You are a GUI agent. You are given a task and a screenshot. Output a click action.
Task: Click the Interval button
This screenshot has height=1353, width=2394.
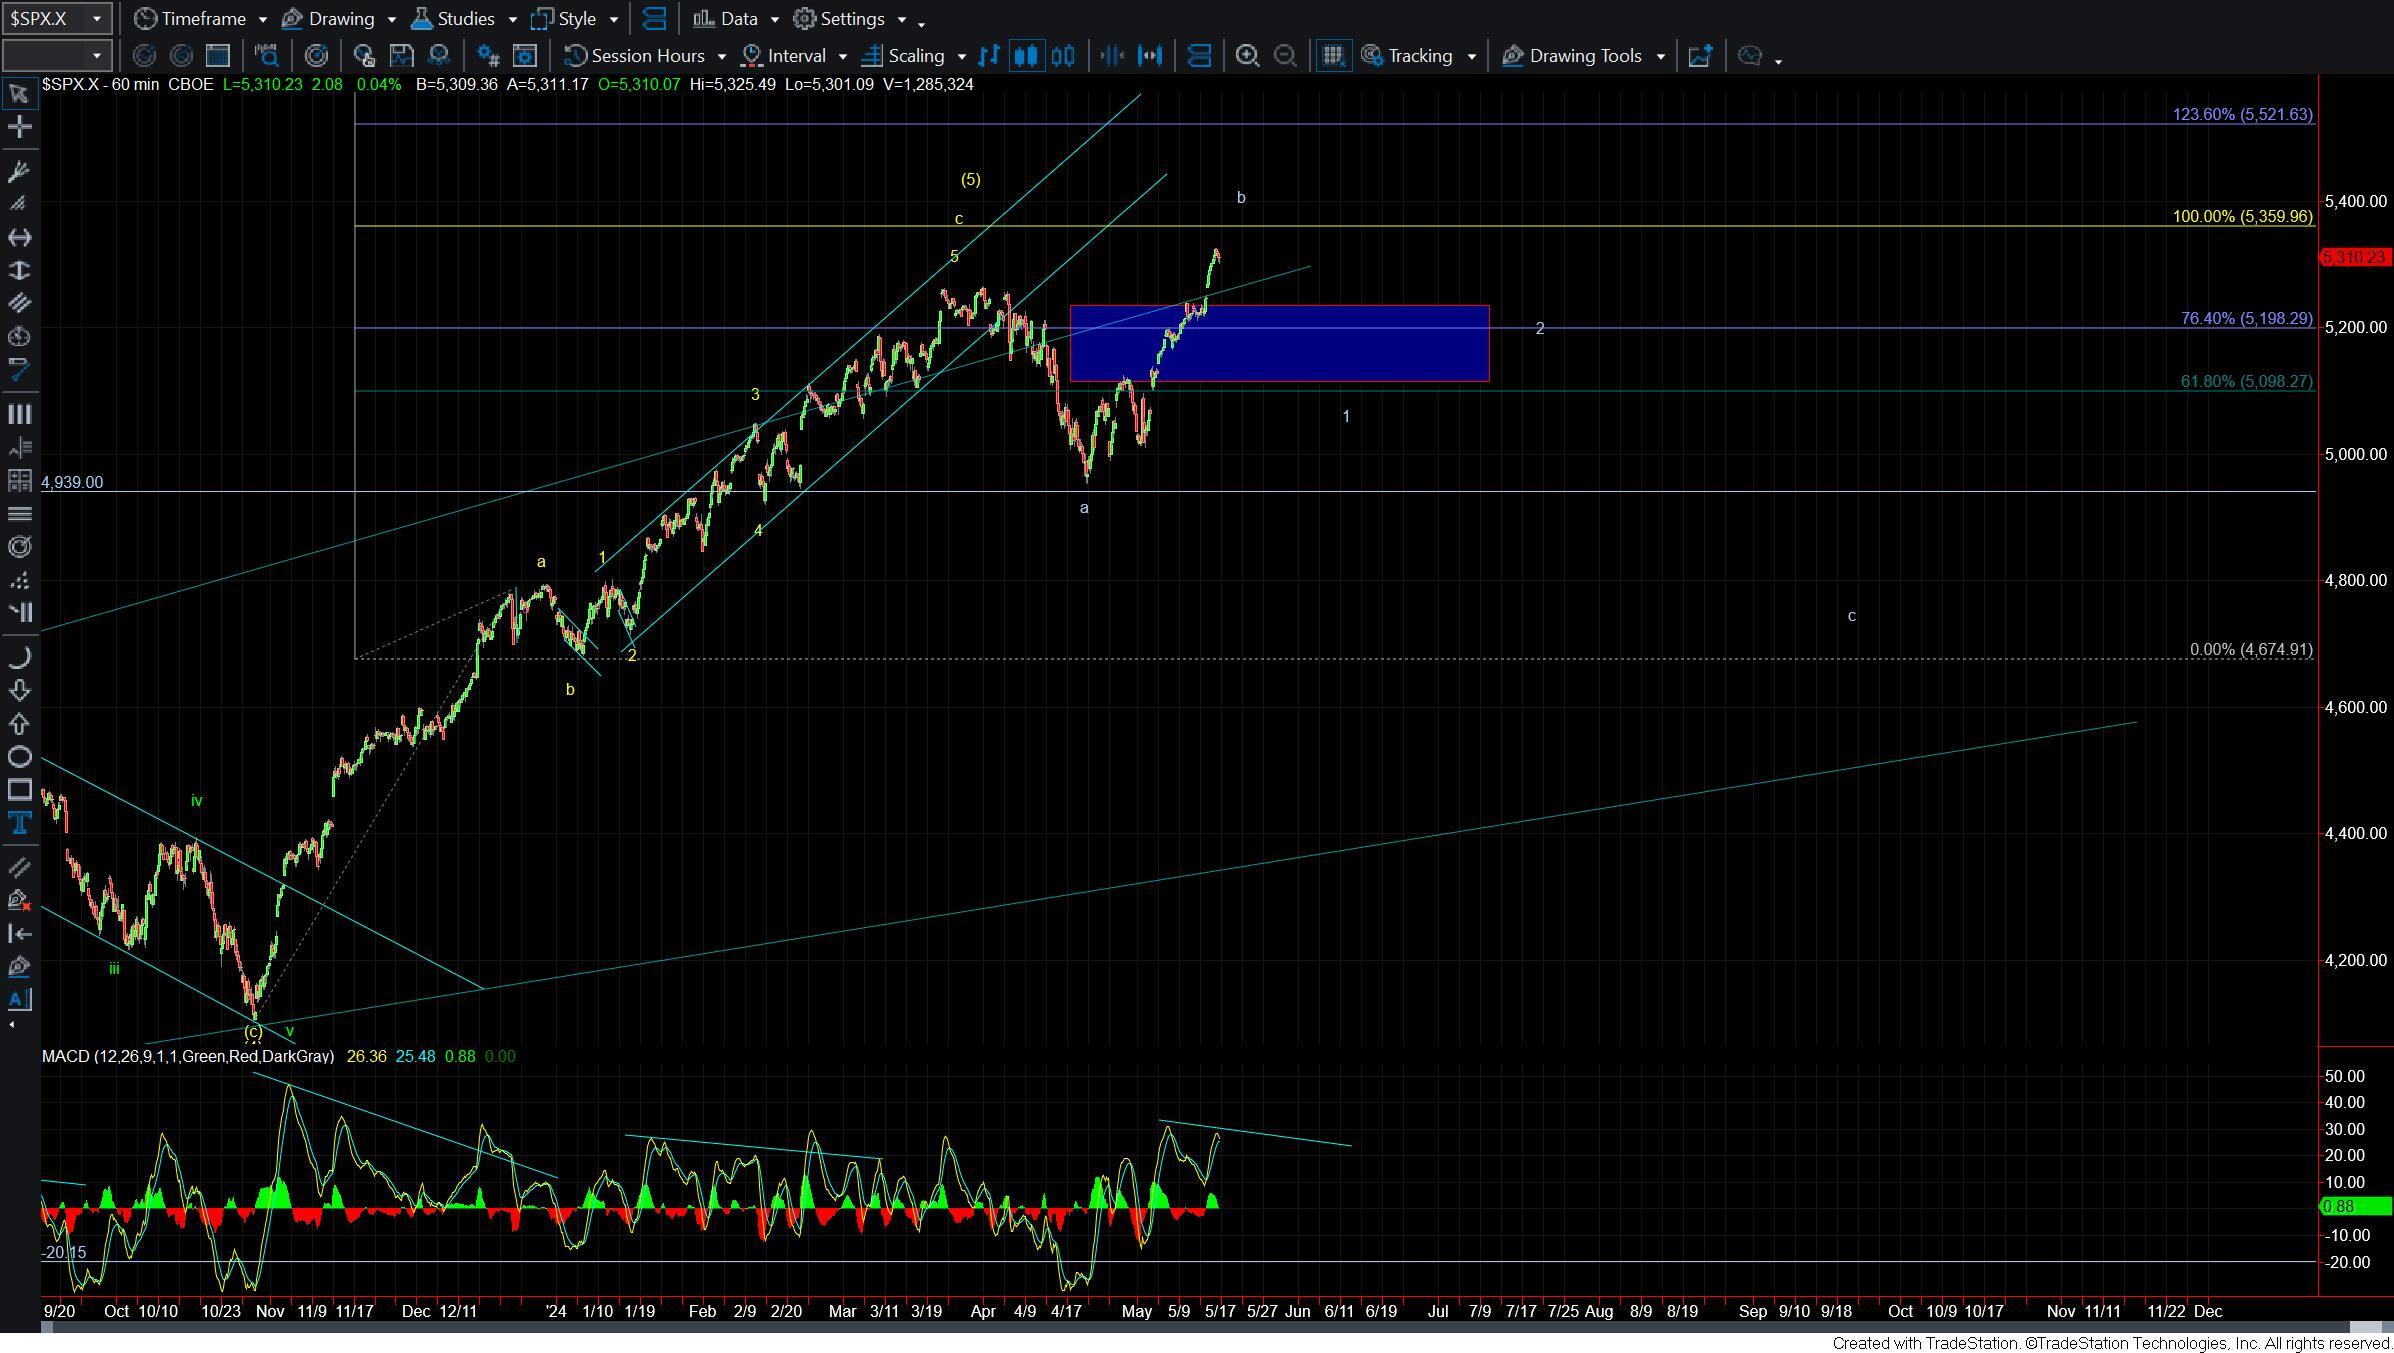tap(784, 56)
